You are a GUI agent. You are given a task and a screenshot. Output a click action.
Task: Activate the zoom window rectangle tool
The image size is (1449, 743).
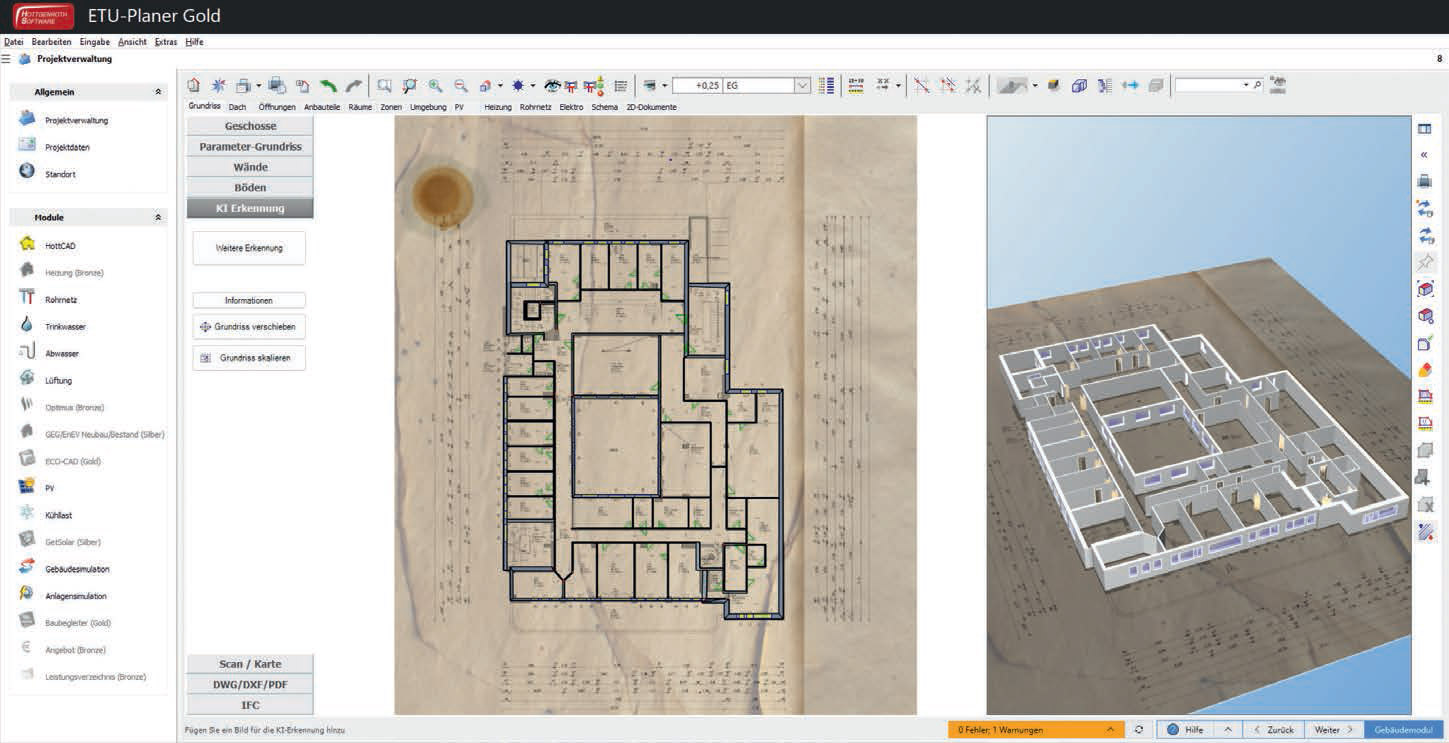click(384, 86)
